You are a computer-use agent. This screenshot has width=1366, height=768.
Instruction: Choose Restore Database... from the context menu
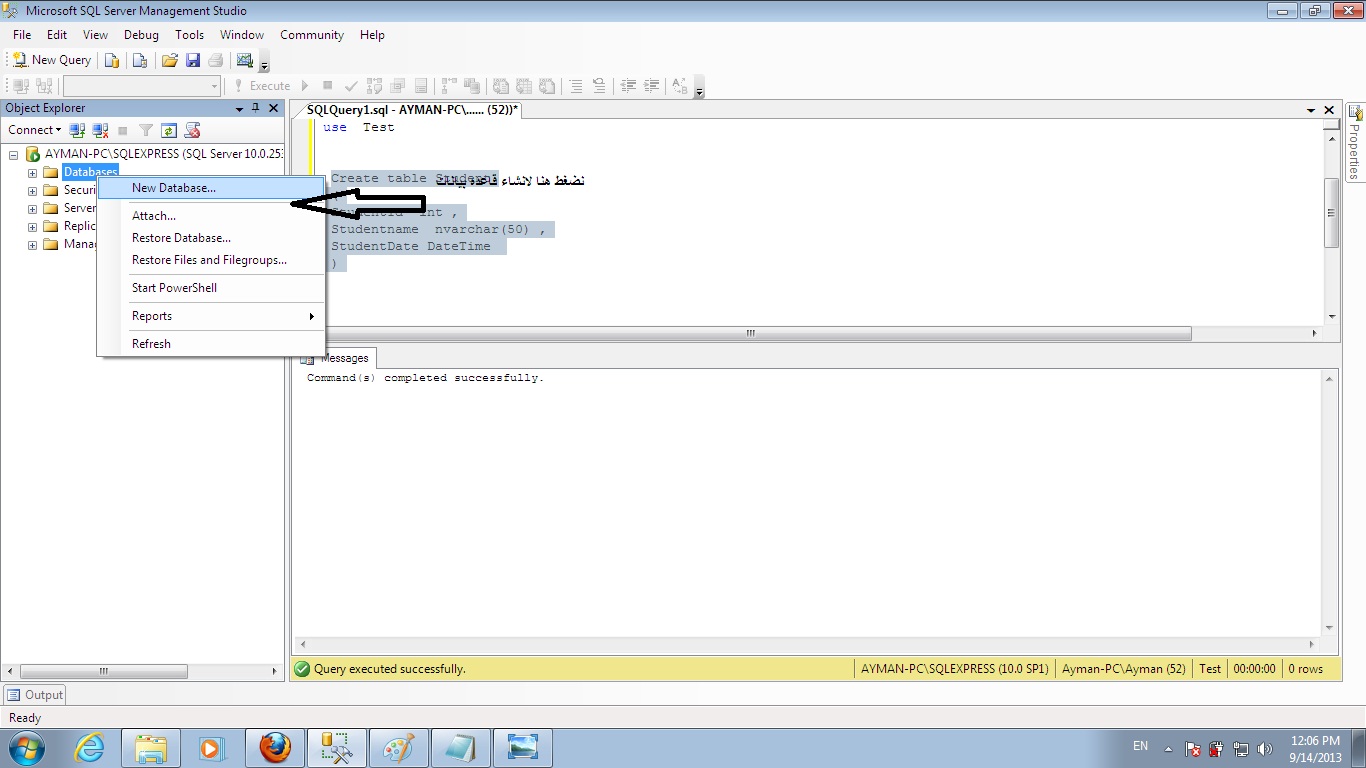[211, 238]
